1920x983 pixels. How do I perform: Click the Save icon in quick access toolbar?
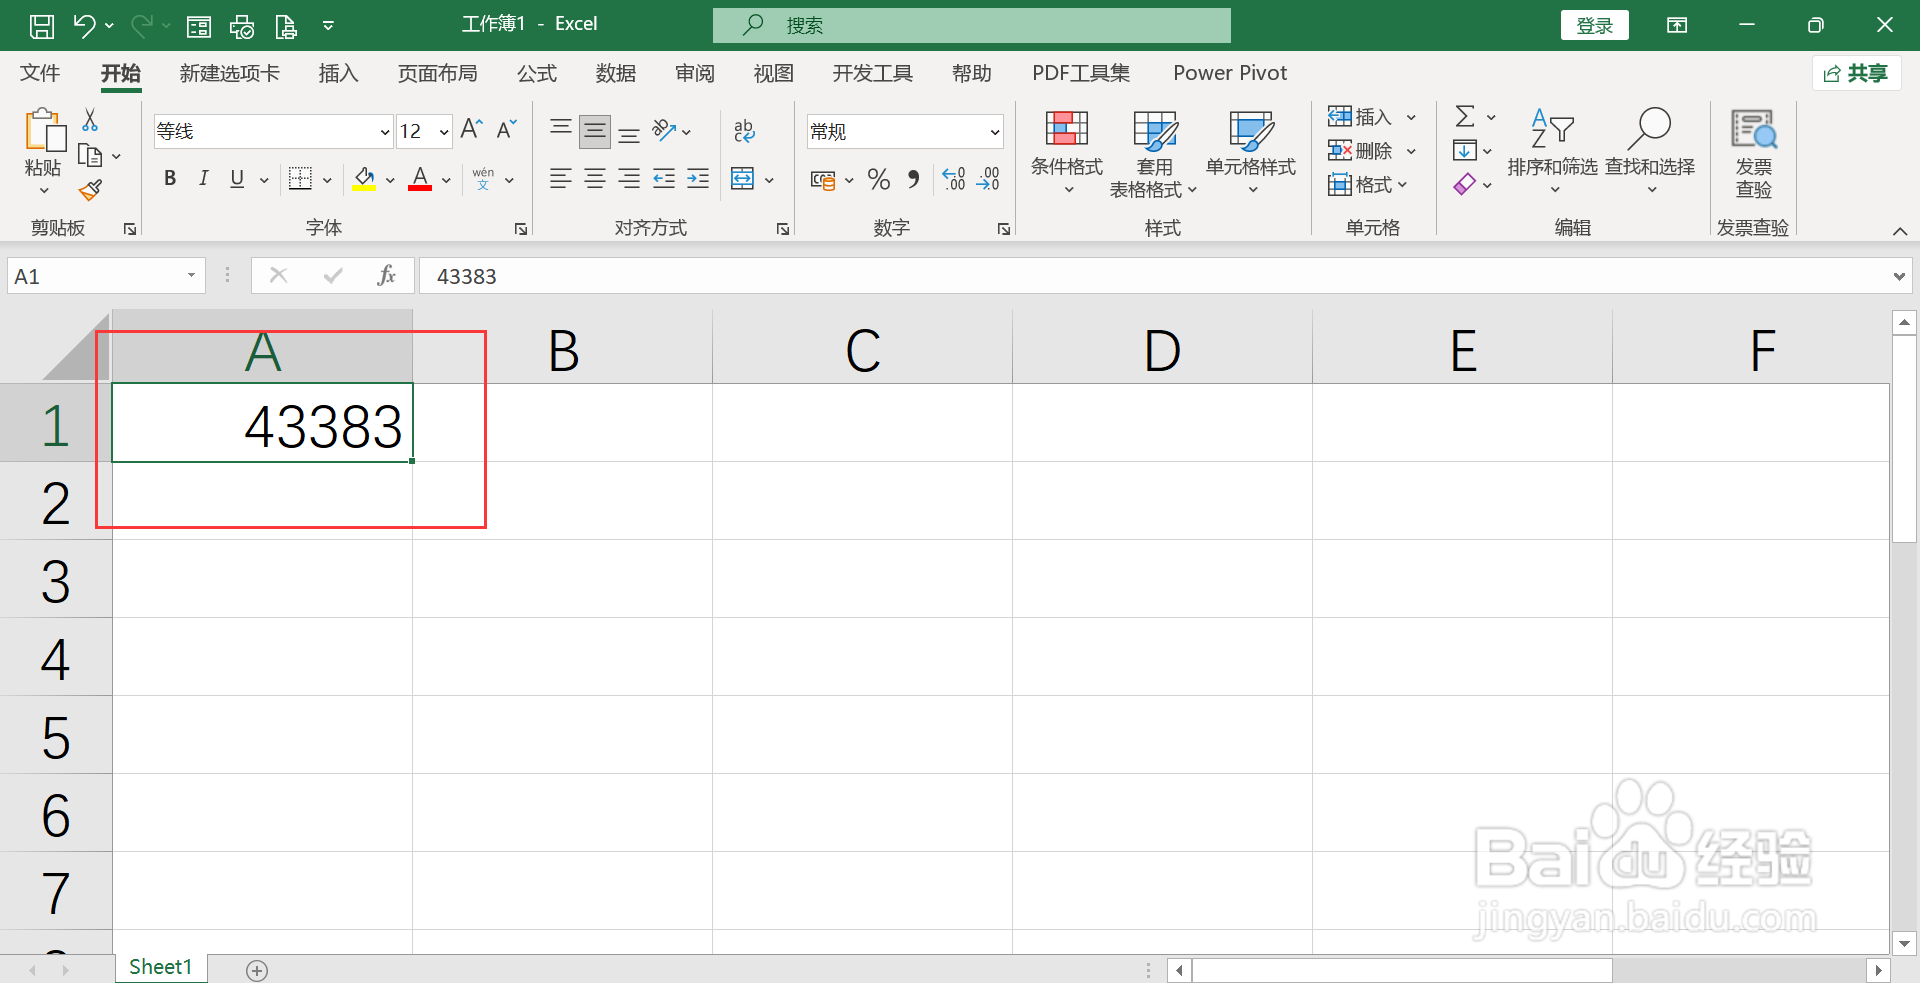pyautogui.click(x=42, y=26)
